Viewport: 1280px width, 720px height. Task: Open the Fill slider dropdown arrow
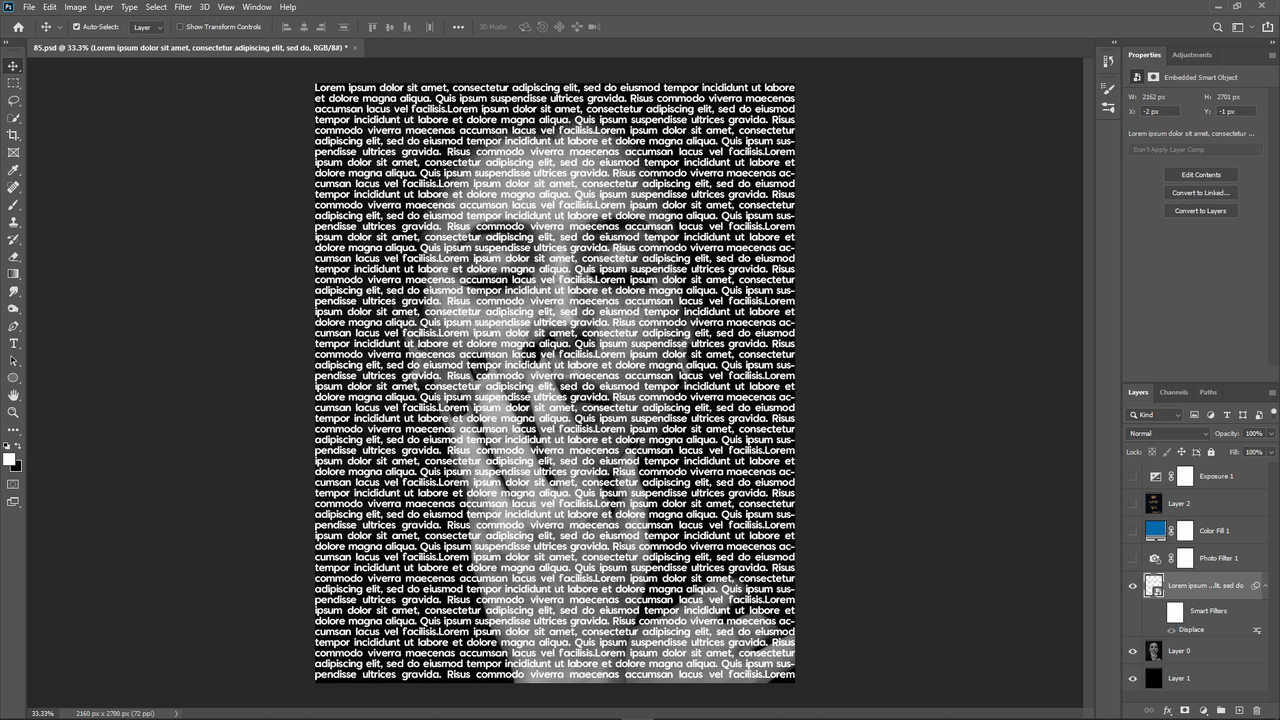1271,452
